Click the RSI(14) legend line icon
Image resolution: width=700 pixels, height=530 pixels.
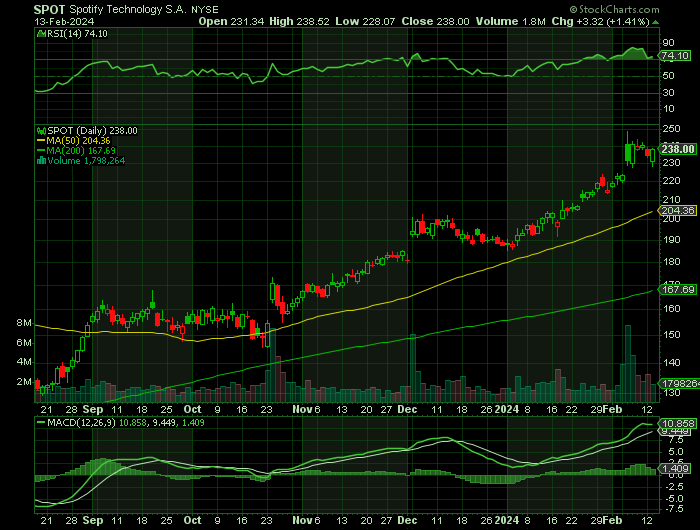(41, 33)
